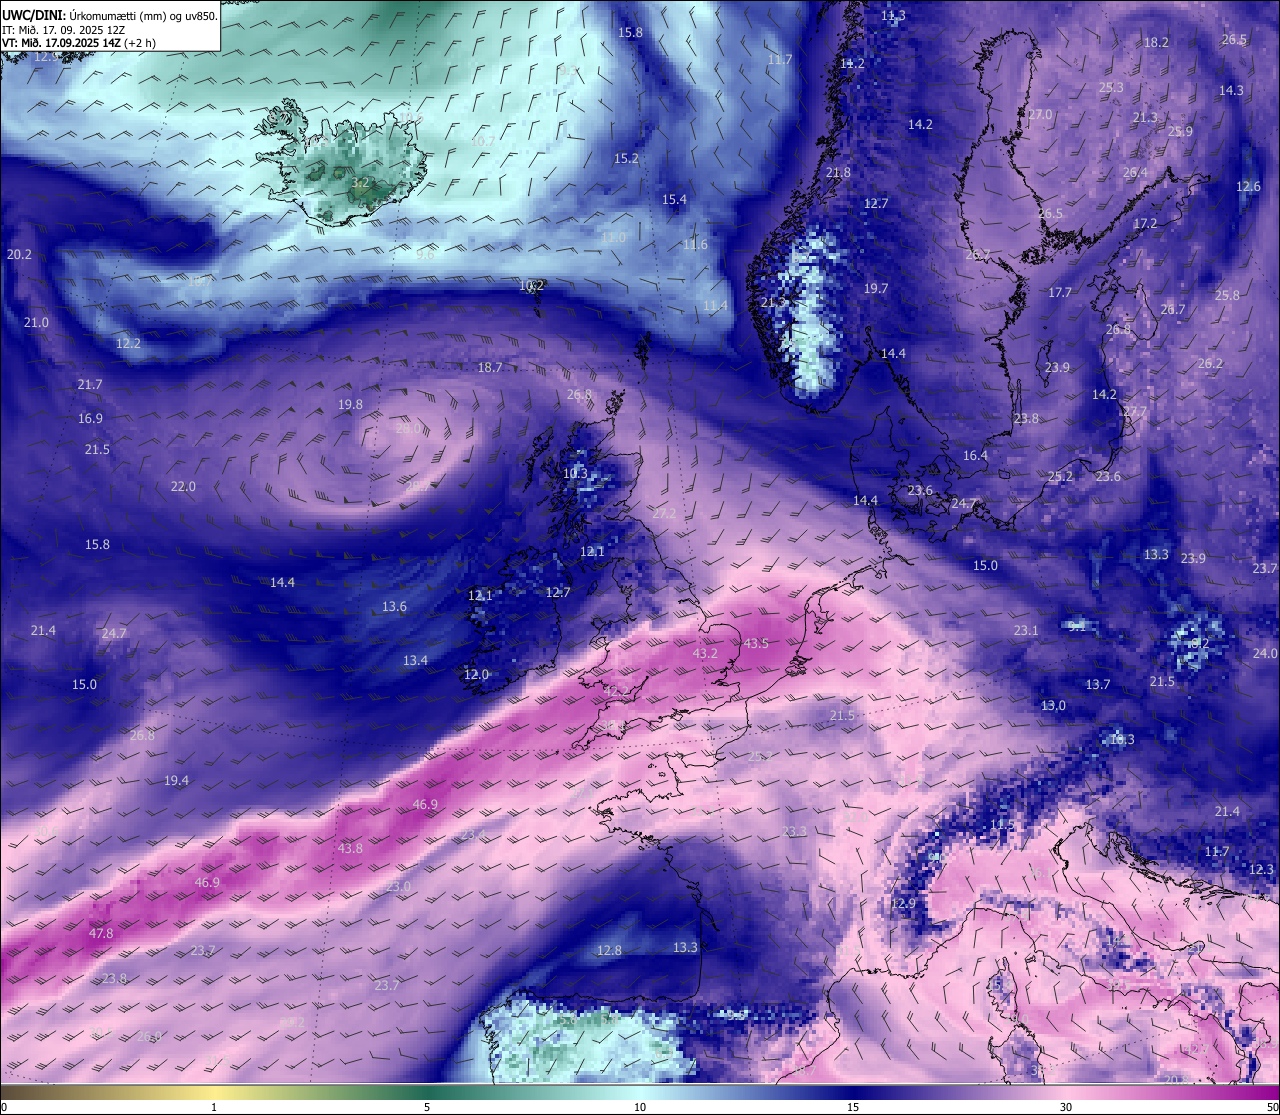Click the 13.7 value on the map

coord(1098,684)
